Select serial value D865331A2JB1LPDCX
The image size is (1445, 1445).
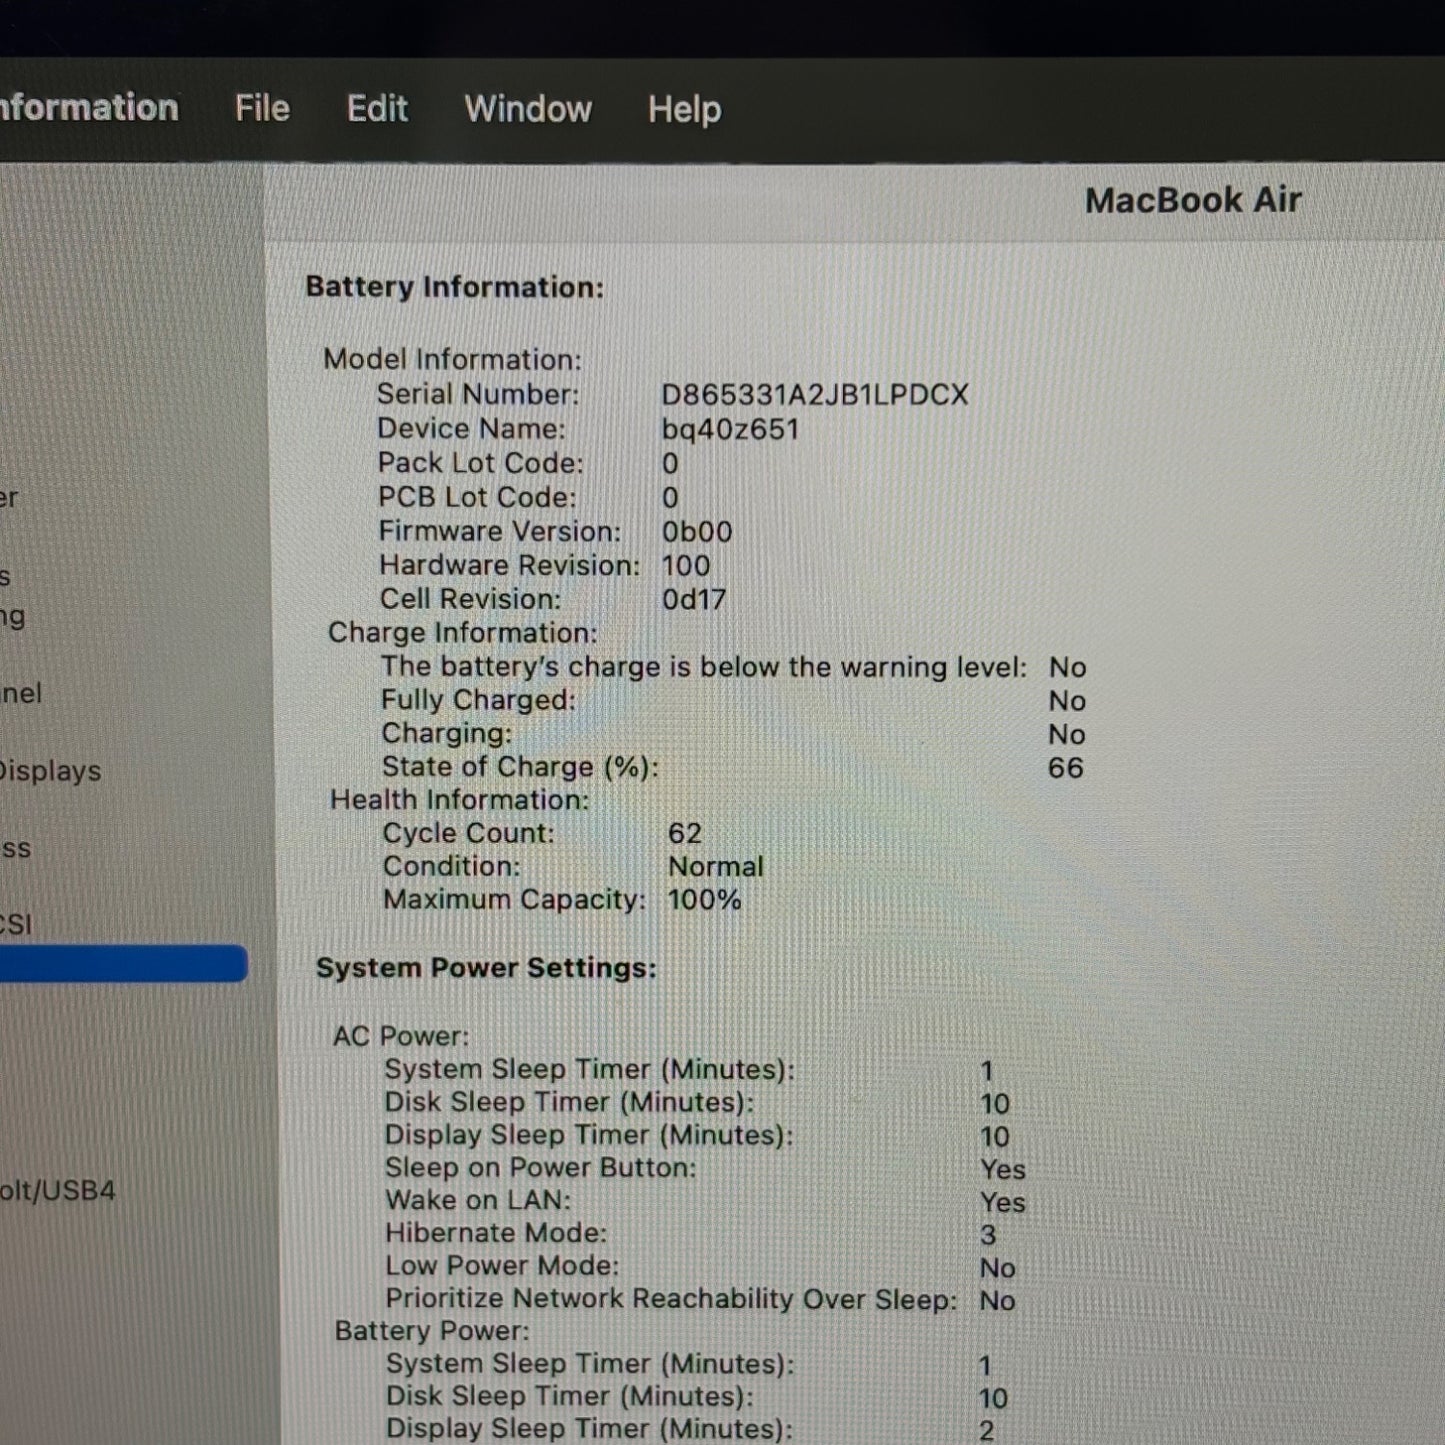tap(815, 395)
